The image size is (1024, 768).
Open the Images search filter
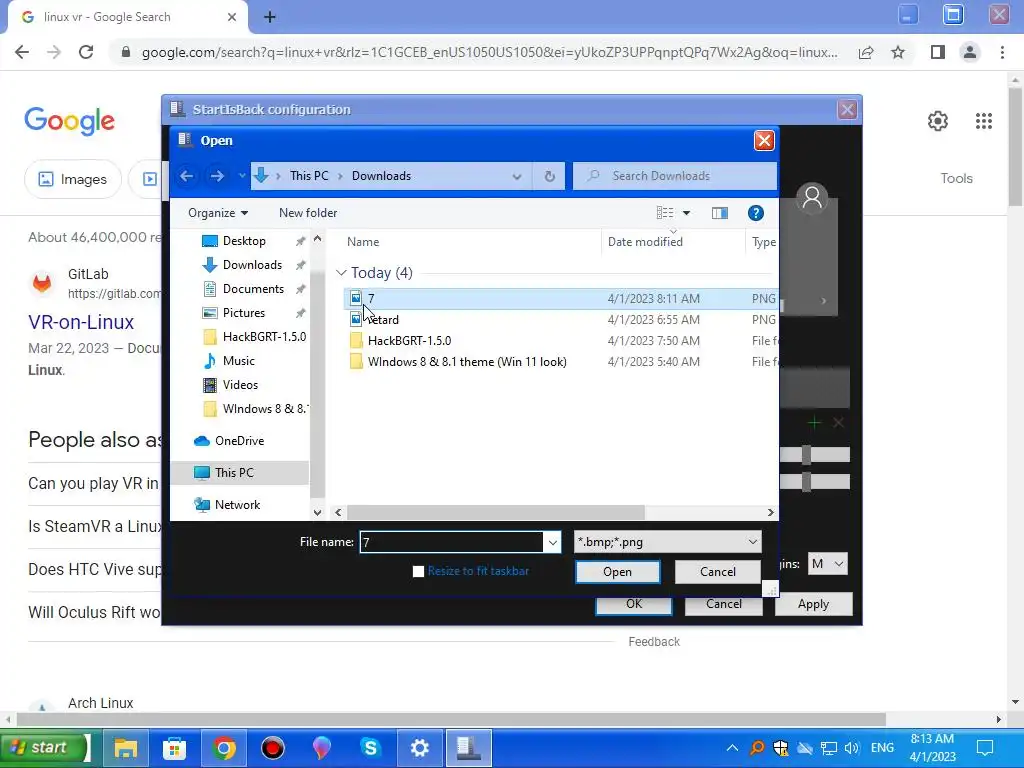[x=72, y=179]
